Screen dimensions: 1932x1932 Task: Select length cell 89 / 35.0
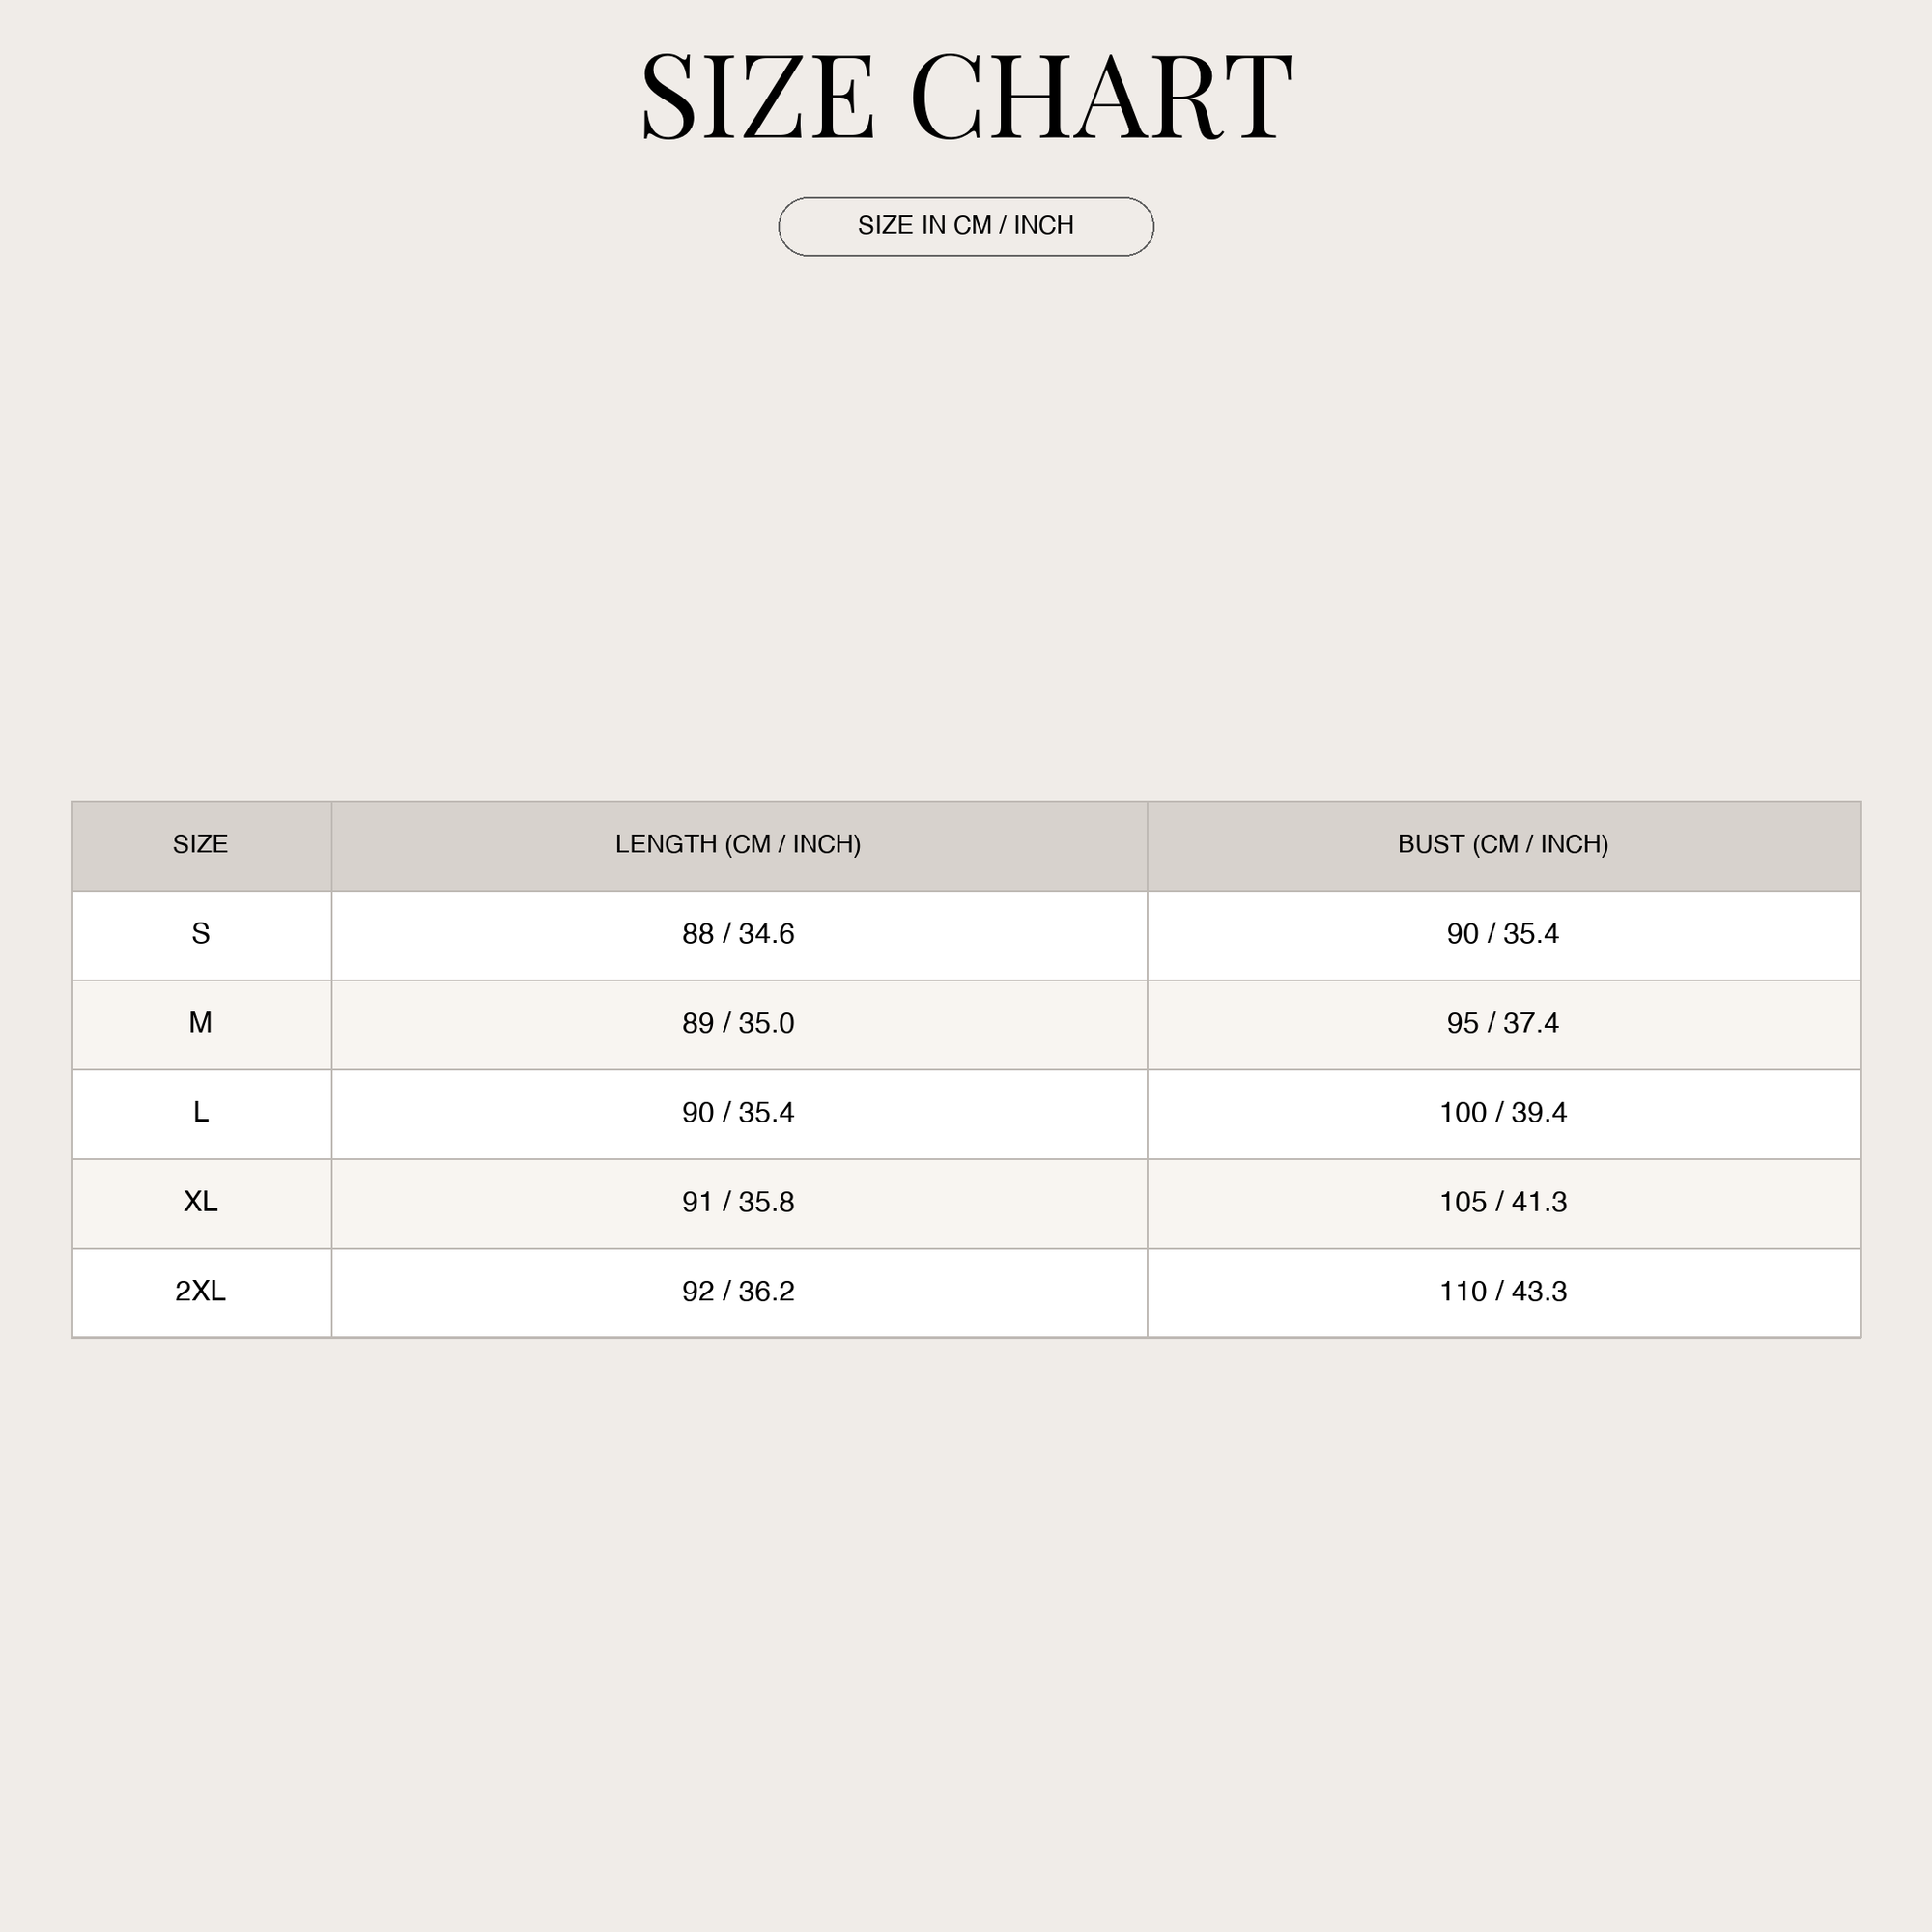[x=739, y=1023]
